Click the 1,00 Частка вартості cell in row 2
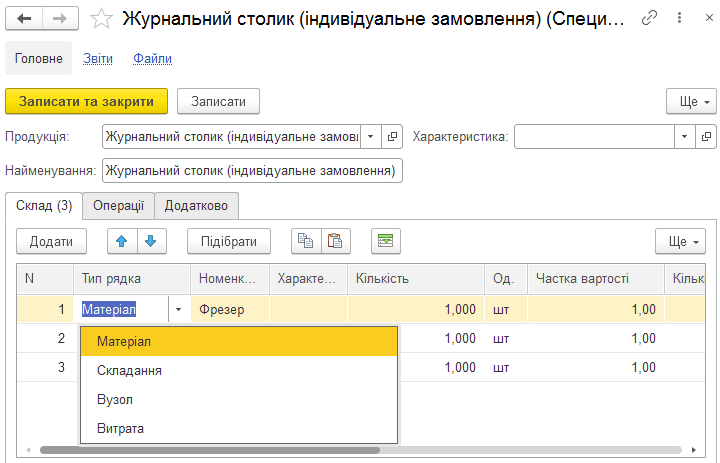 pyautogui.click(x=596, y=339)
